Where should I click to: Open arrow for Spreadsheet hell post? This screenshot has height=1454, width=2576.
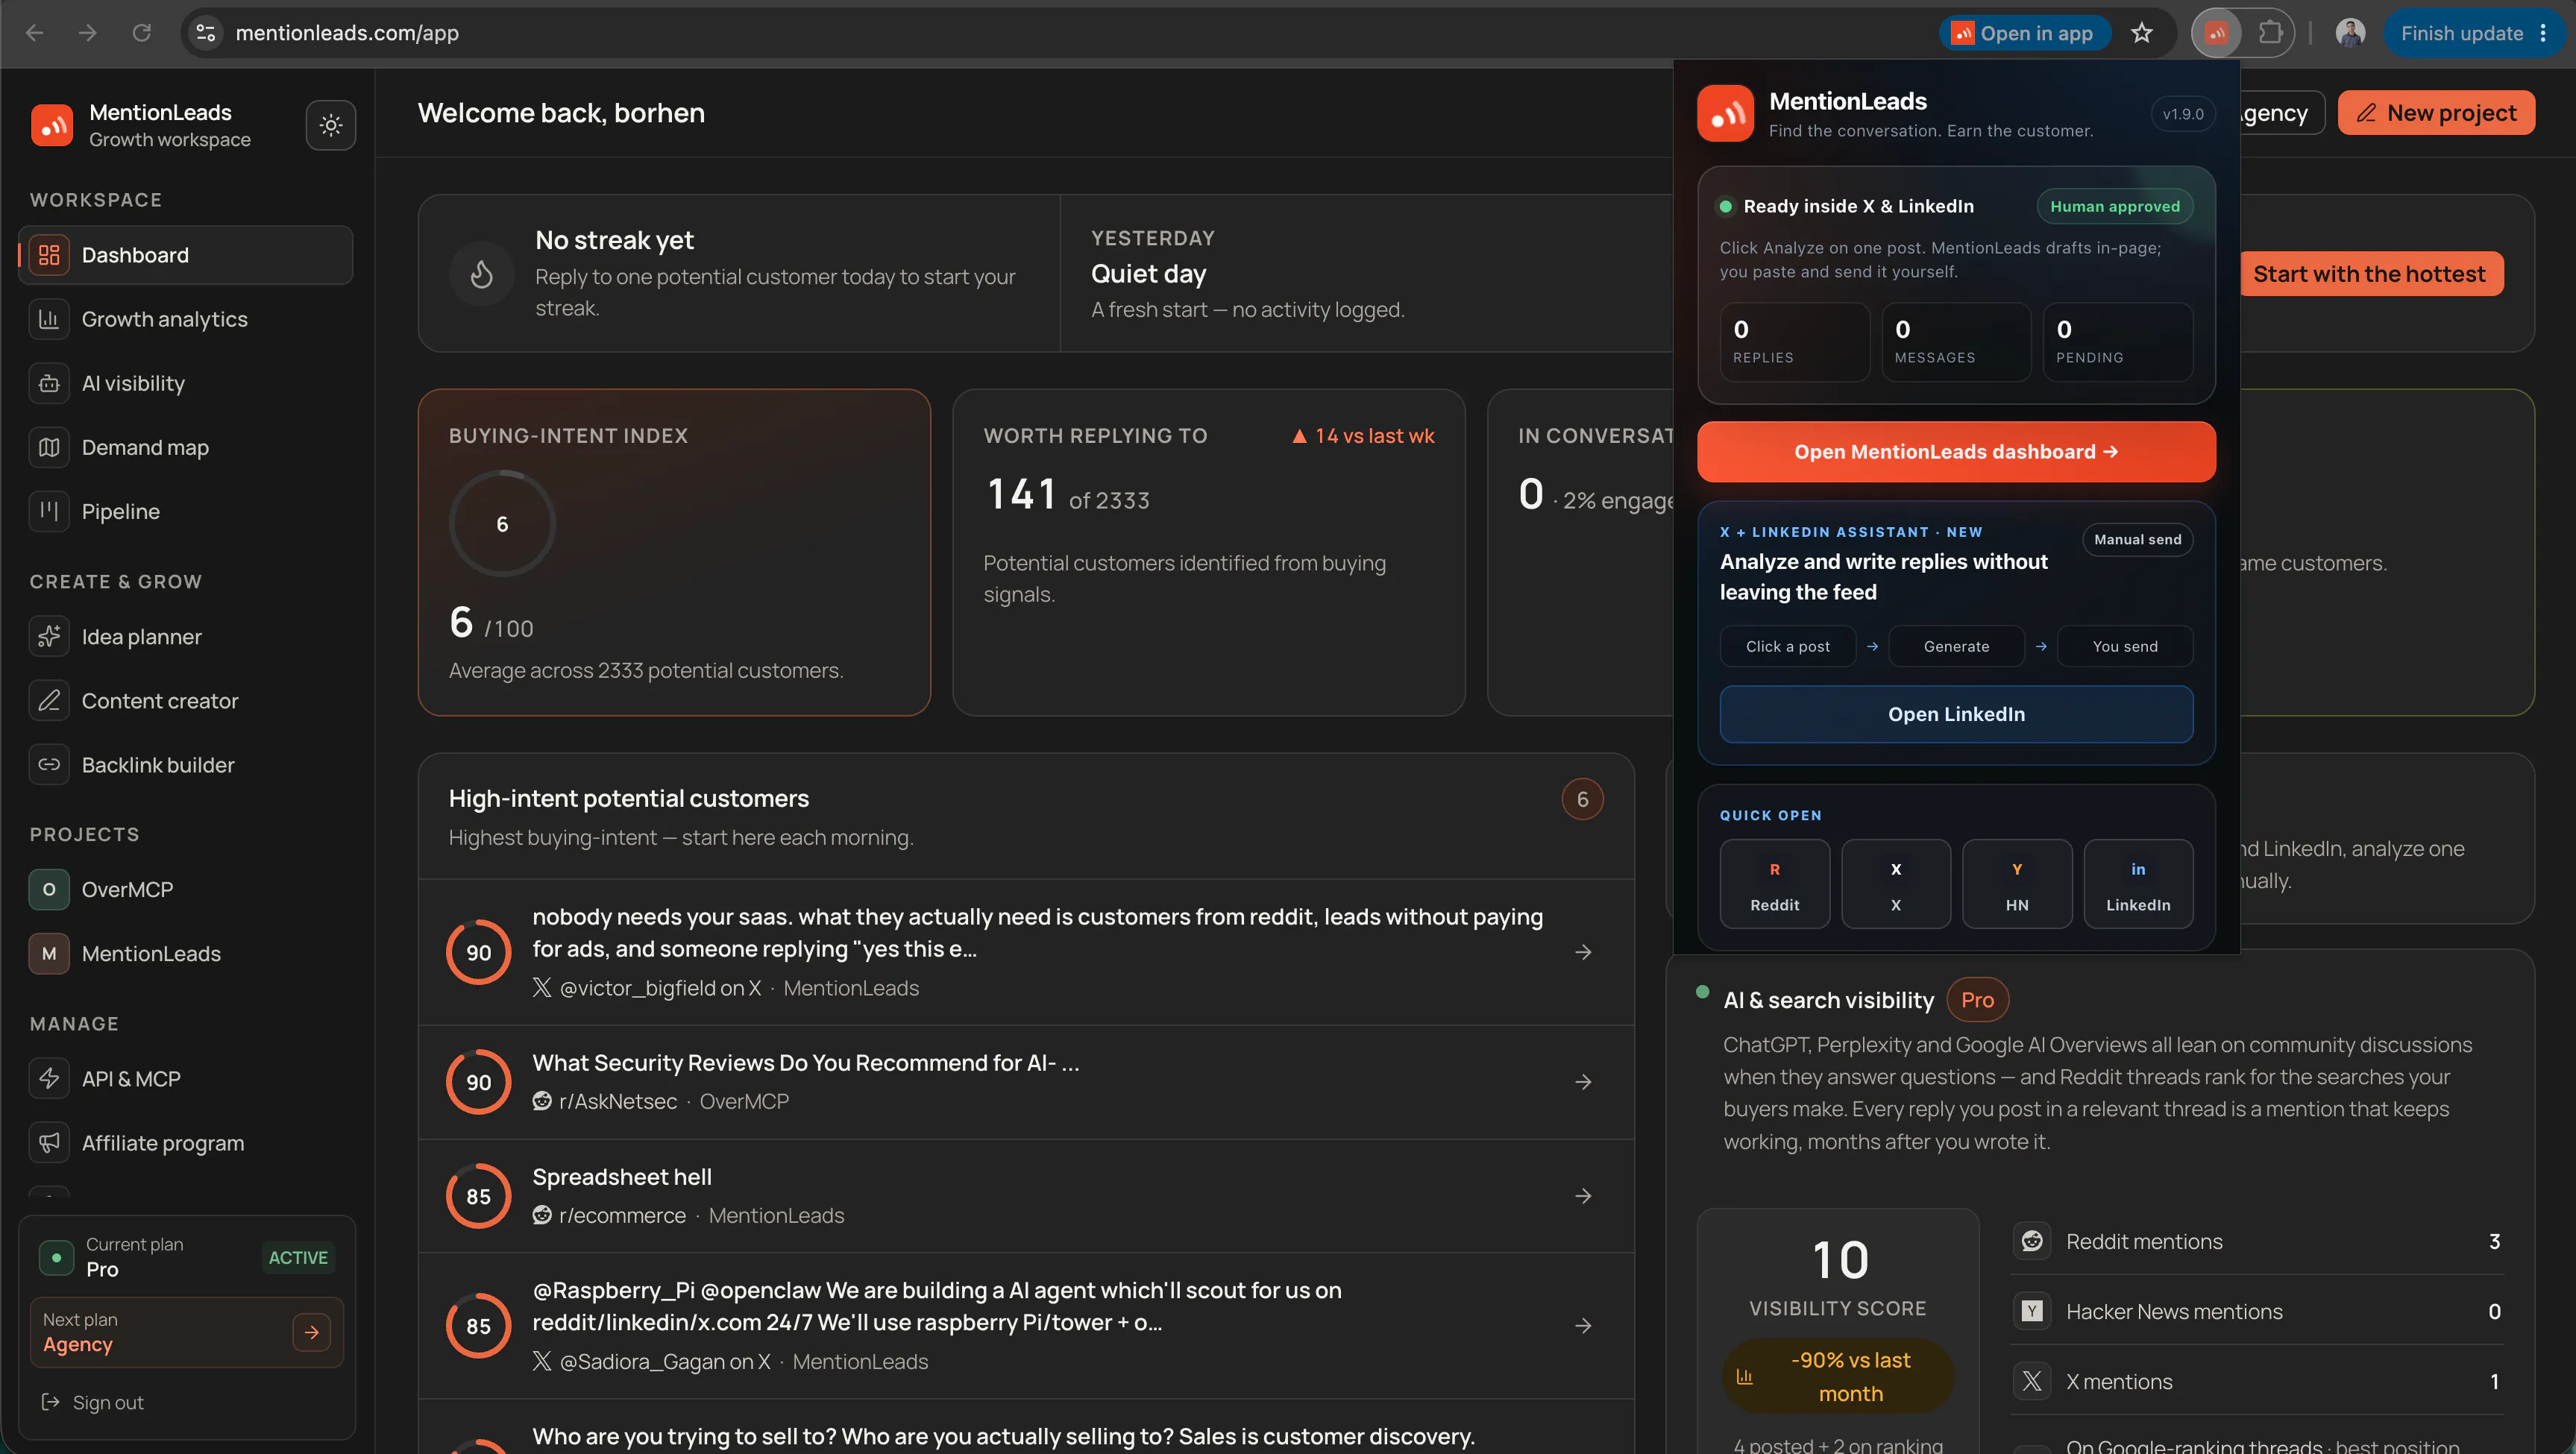click(x=1583, y=1196)
